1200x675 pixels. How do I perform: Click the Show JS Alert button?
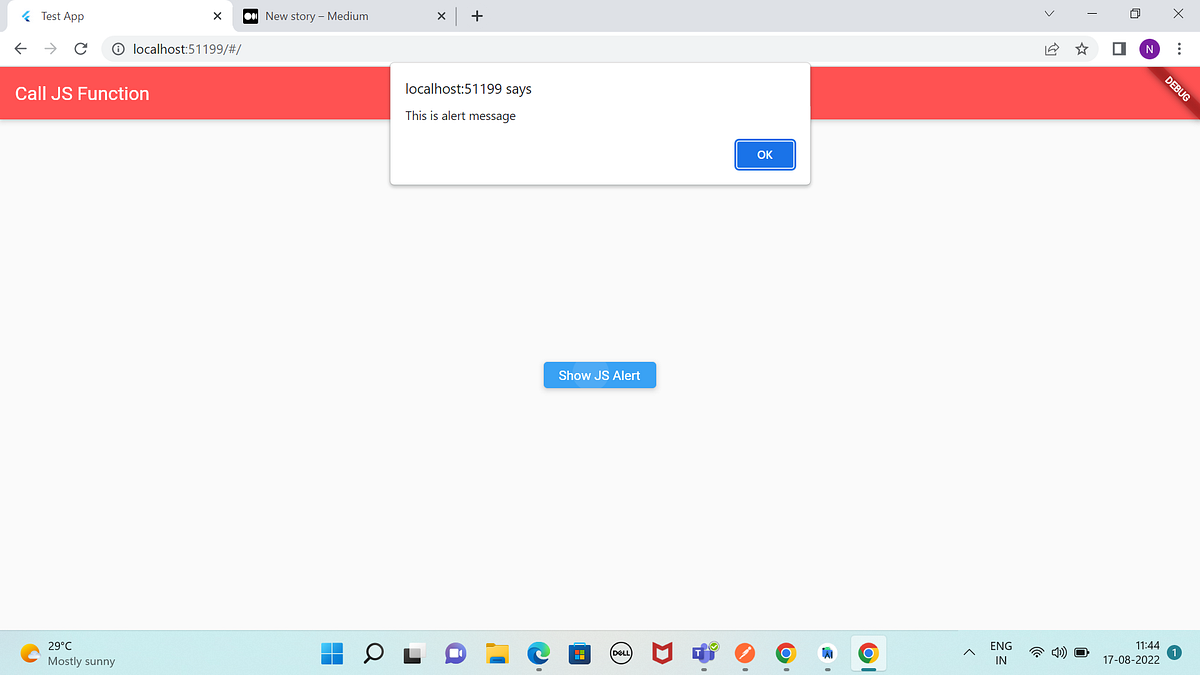[x=599, y=375]
